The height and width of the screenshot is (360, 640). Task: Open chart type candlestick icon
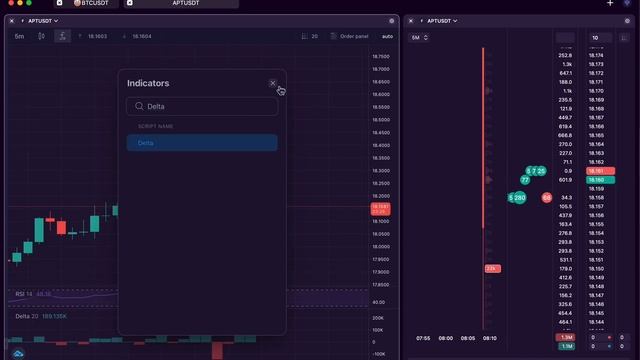point(41,36)
